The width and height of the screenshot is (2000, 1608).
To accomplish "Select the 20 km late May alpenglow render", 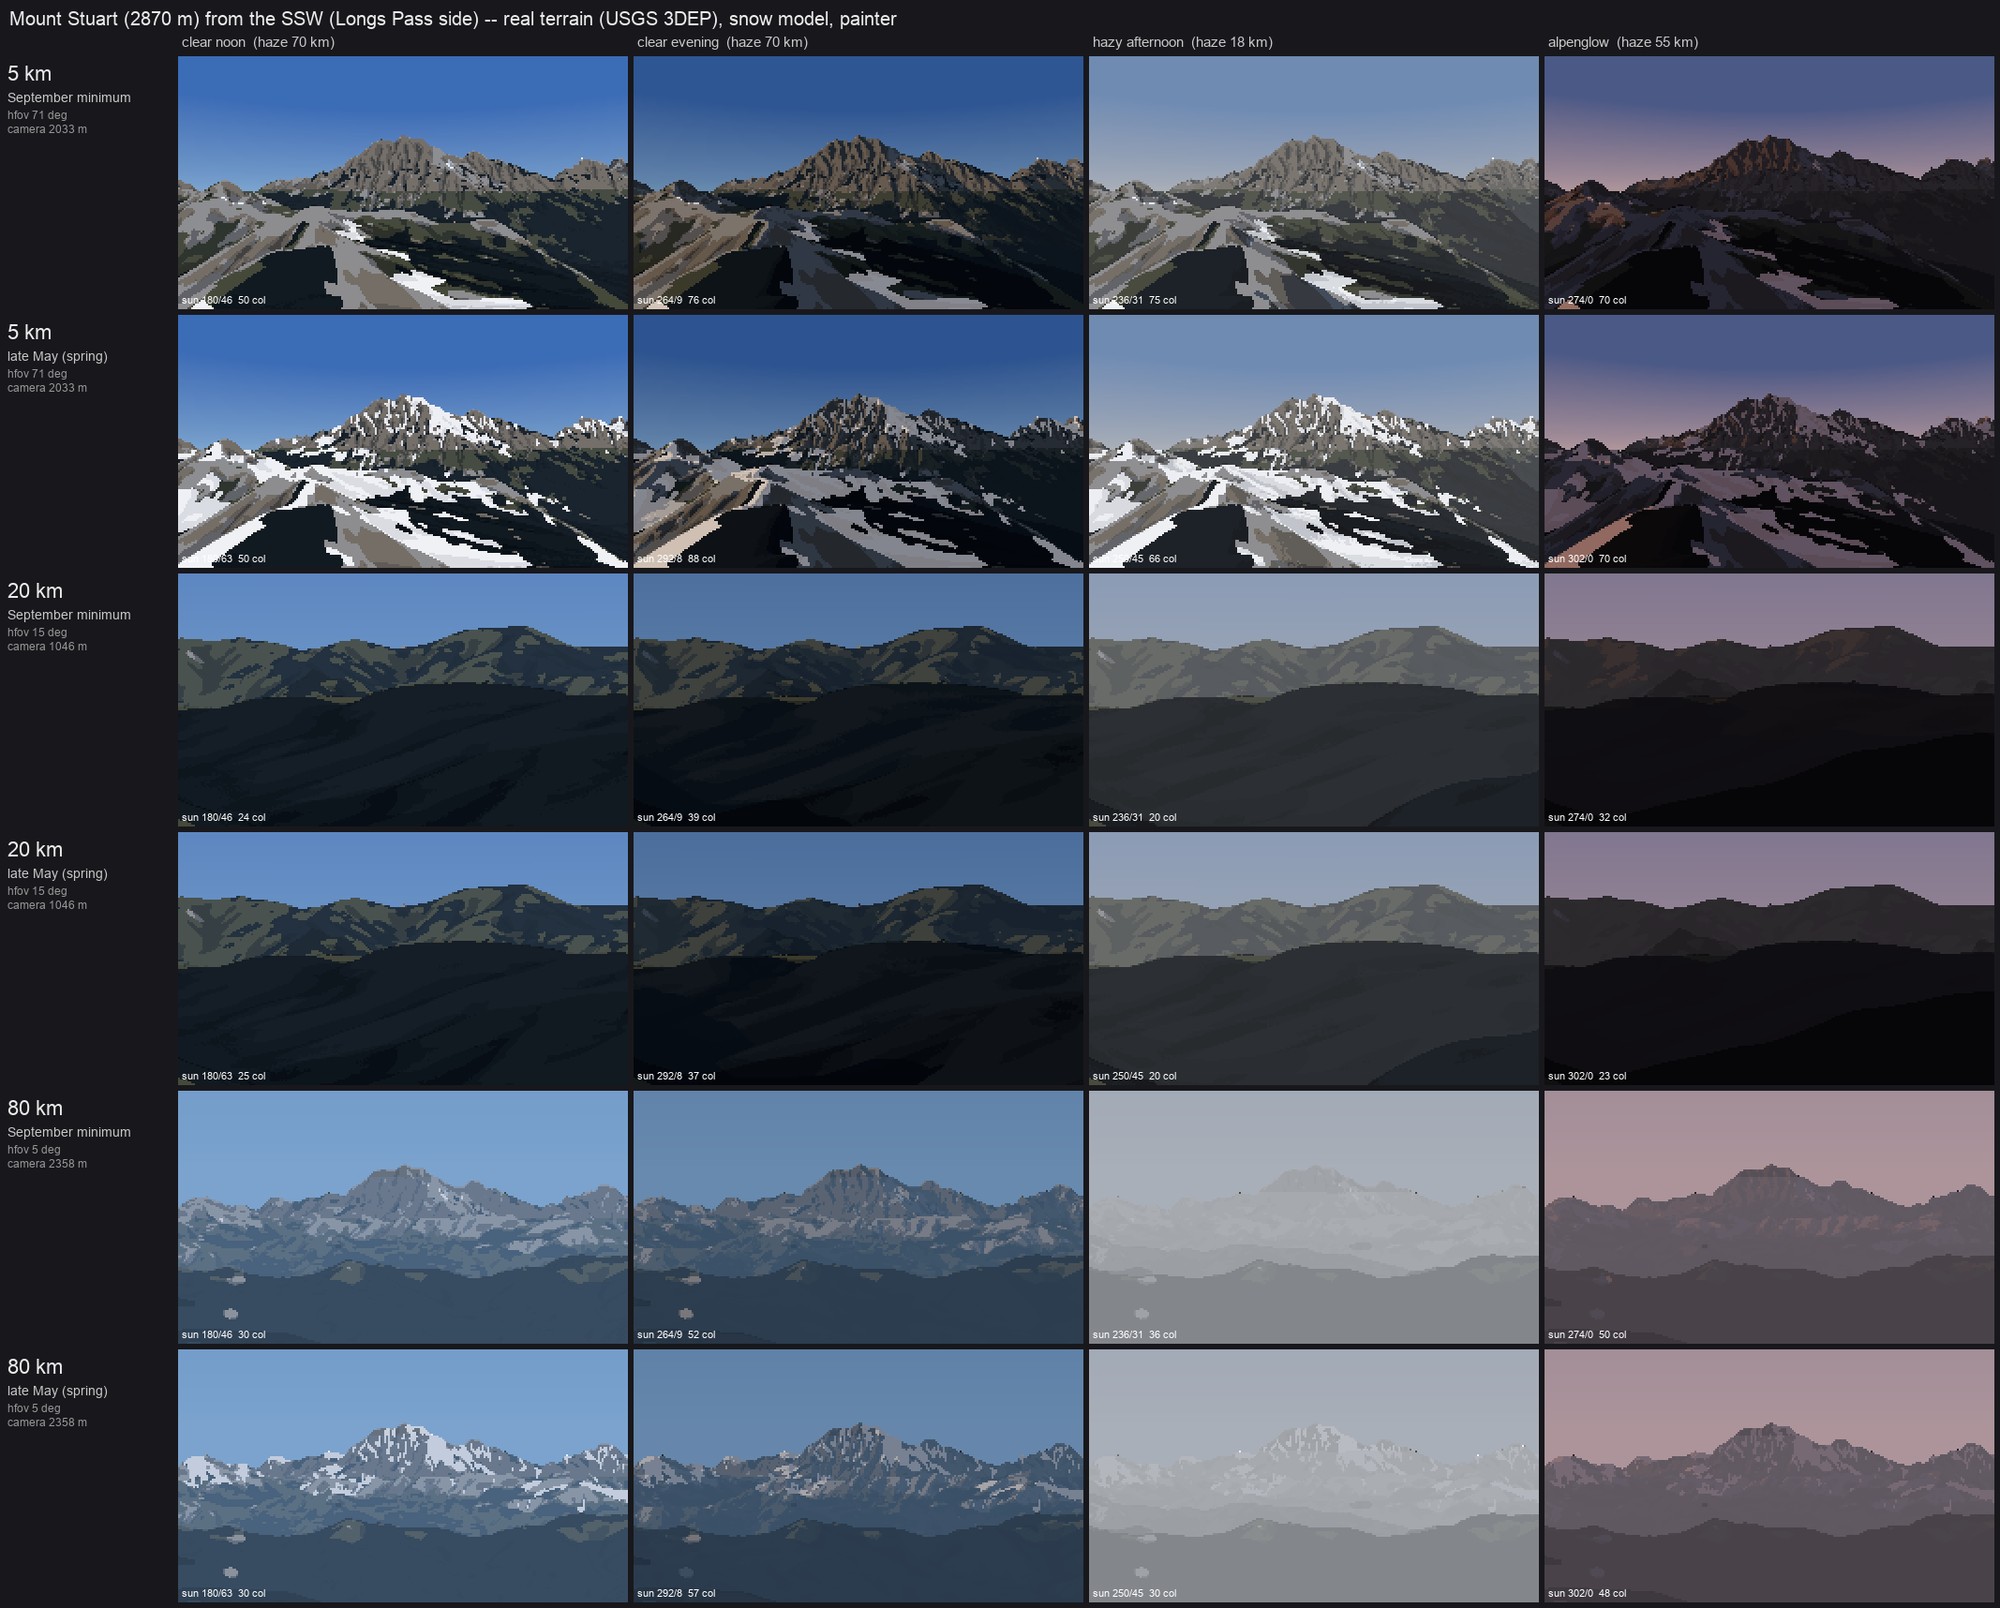I will point(1769,958).
